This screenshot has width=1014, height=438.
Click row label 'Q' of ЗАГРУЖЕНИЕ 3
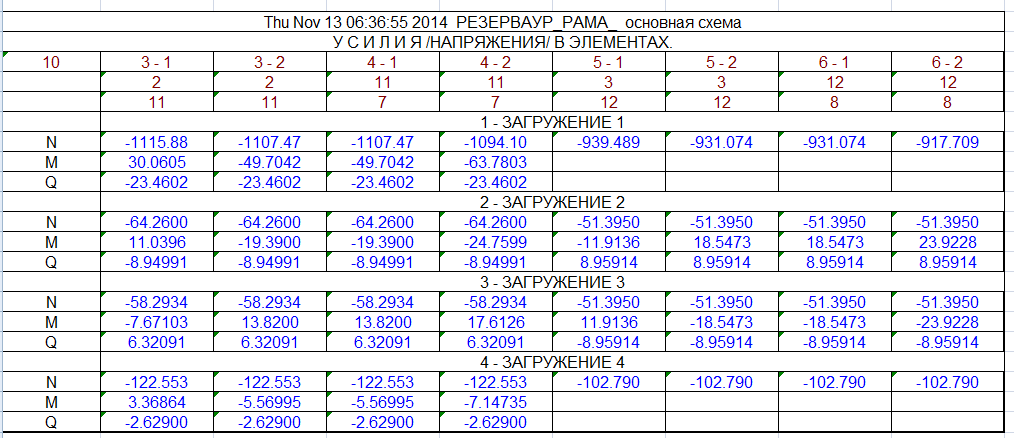coord(50,342)
